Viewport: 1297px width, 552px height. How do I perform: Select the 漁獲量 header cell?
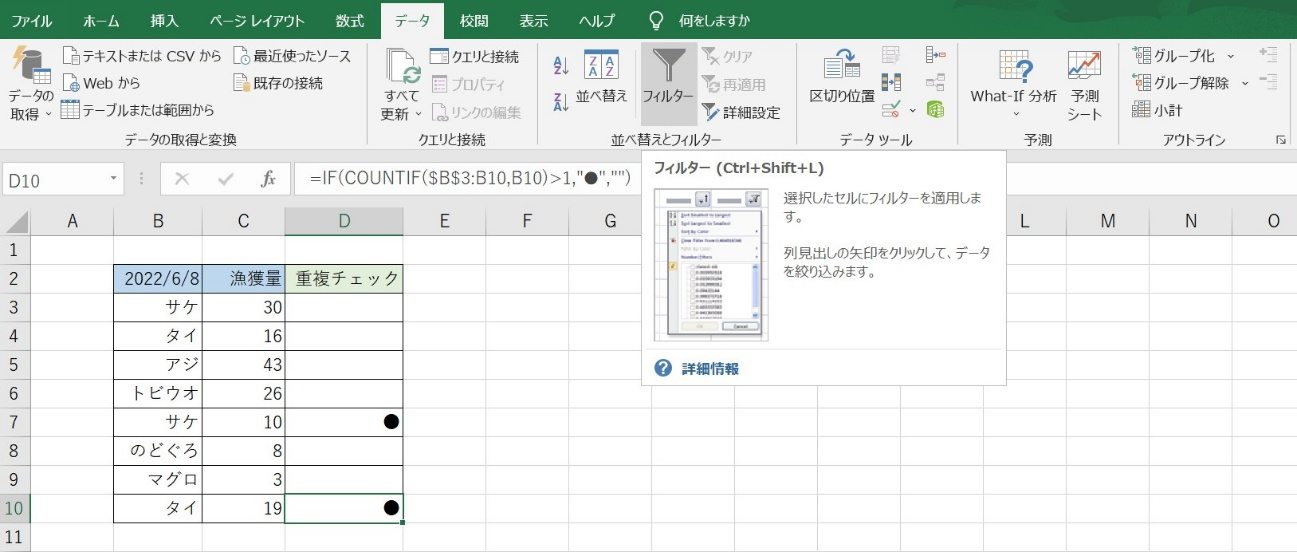(243, 279)
